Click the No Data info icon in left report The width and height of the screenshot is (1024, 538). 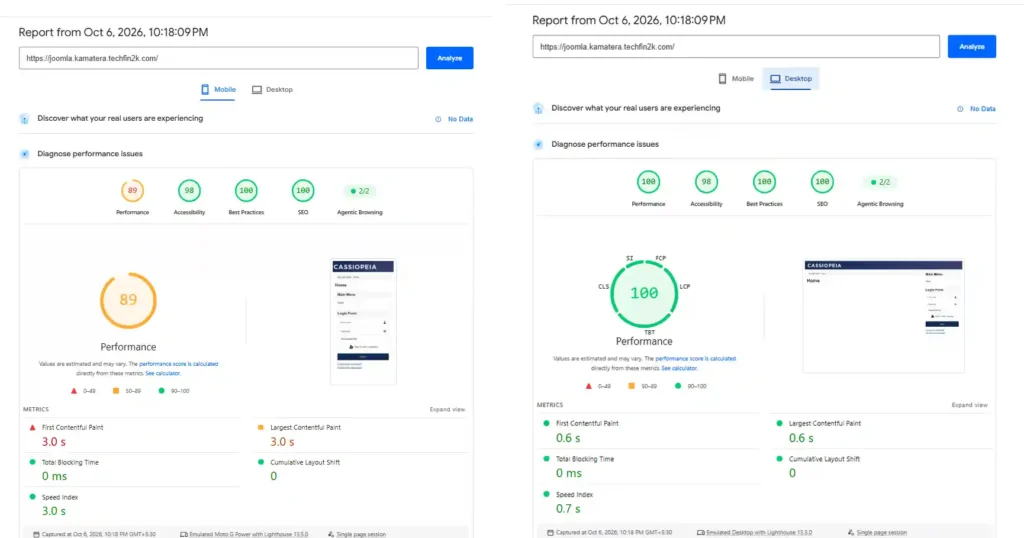(x=438, y=119)
